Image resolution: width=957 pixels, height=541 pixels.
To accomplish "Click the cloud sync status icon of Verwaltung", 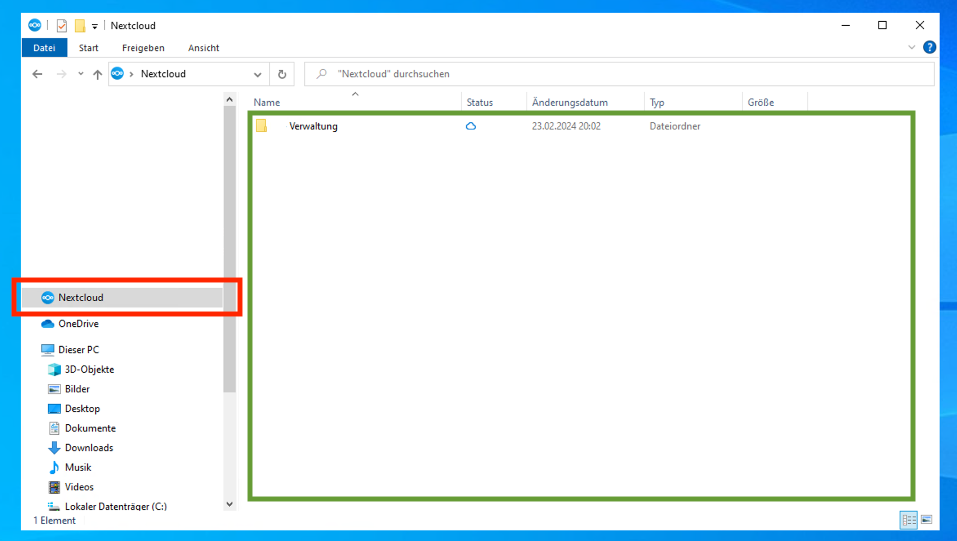I will [471, 127].
